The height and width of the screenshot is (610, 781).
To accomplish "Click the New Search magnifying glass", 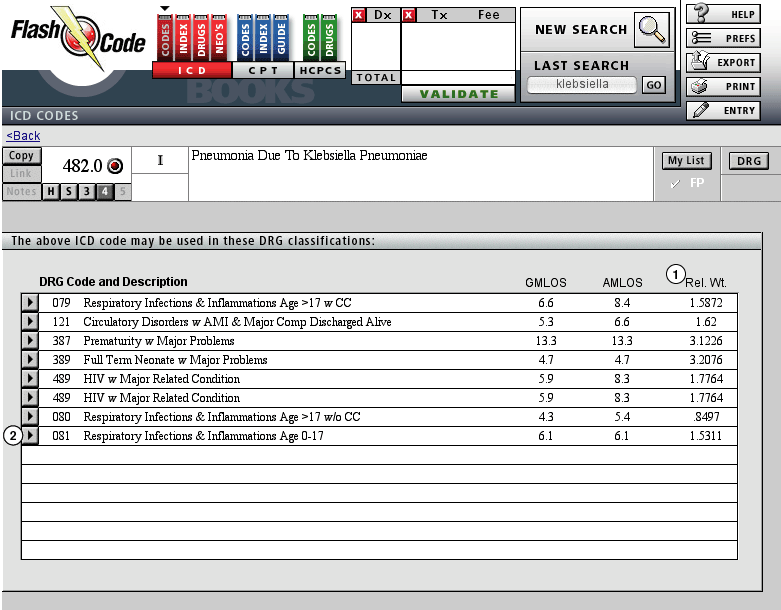I will pos(652,30).
